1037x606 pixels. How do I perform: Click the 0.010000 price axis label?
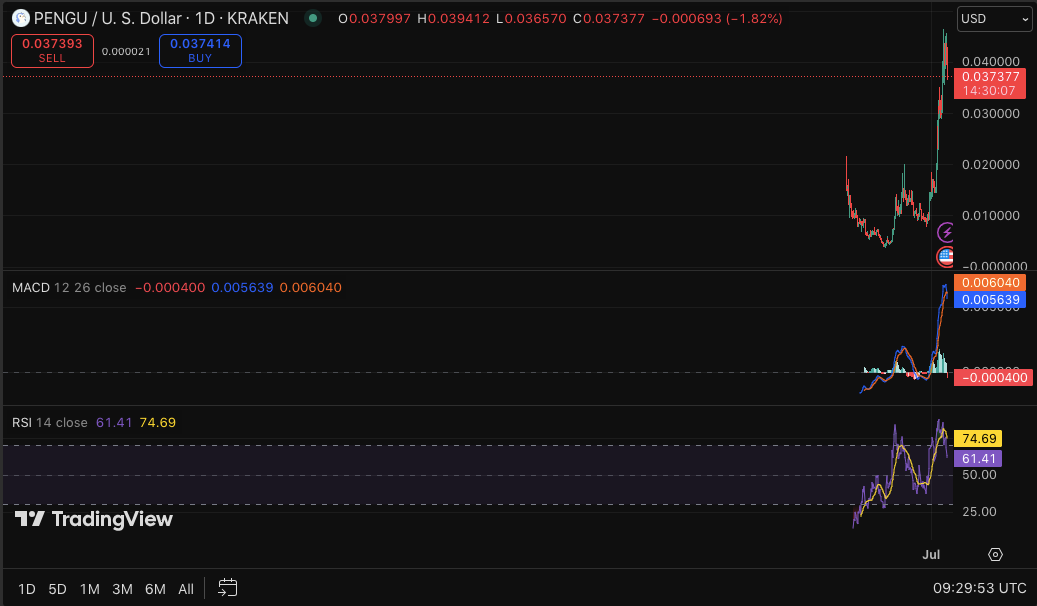pyautogui.click(x=991, y=216)
